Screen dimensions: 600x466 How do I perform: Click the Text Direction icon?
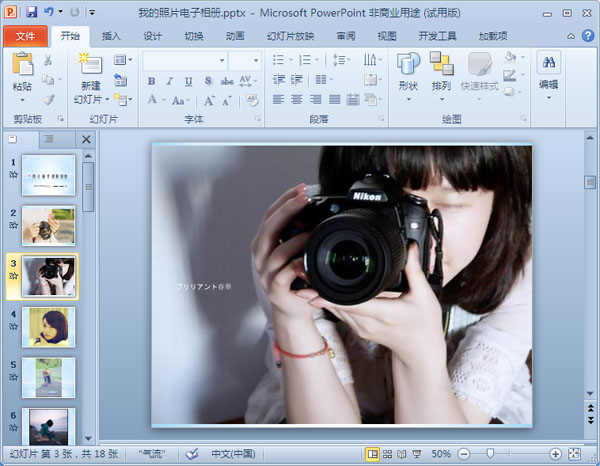coord(370,60)
